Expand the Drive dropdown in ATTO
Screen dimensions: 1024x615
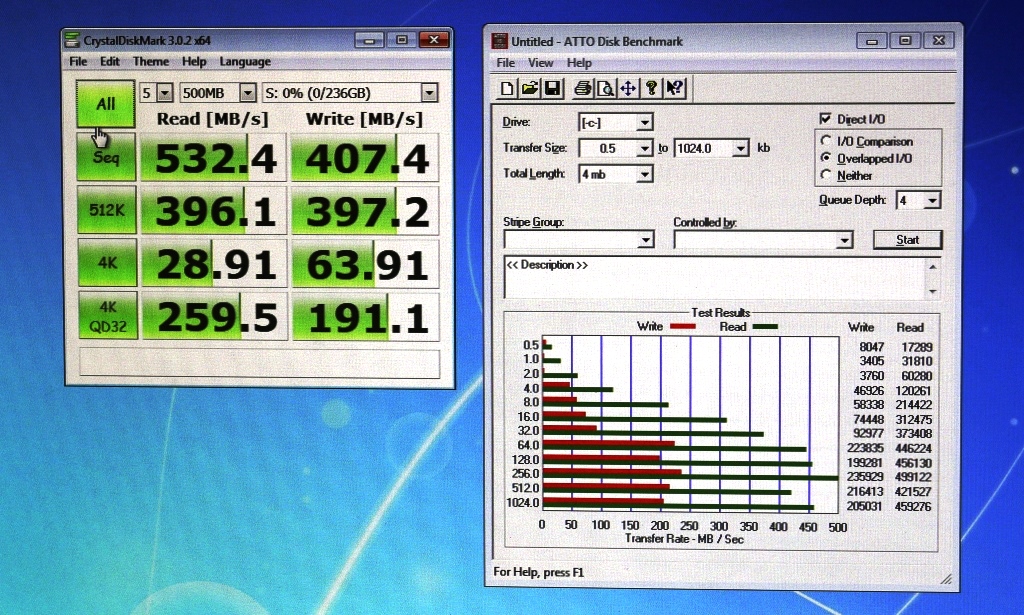(x=644, y=122)
